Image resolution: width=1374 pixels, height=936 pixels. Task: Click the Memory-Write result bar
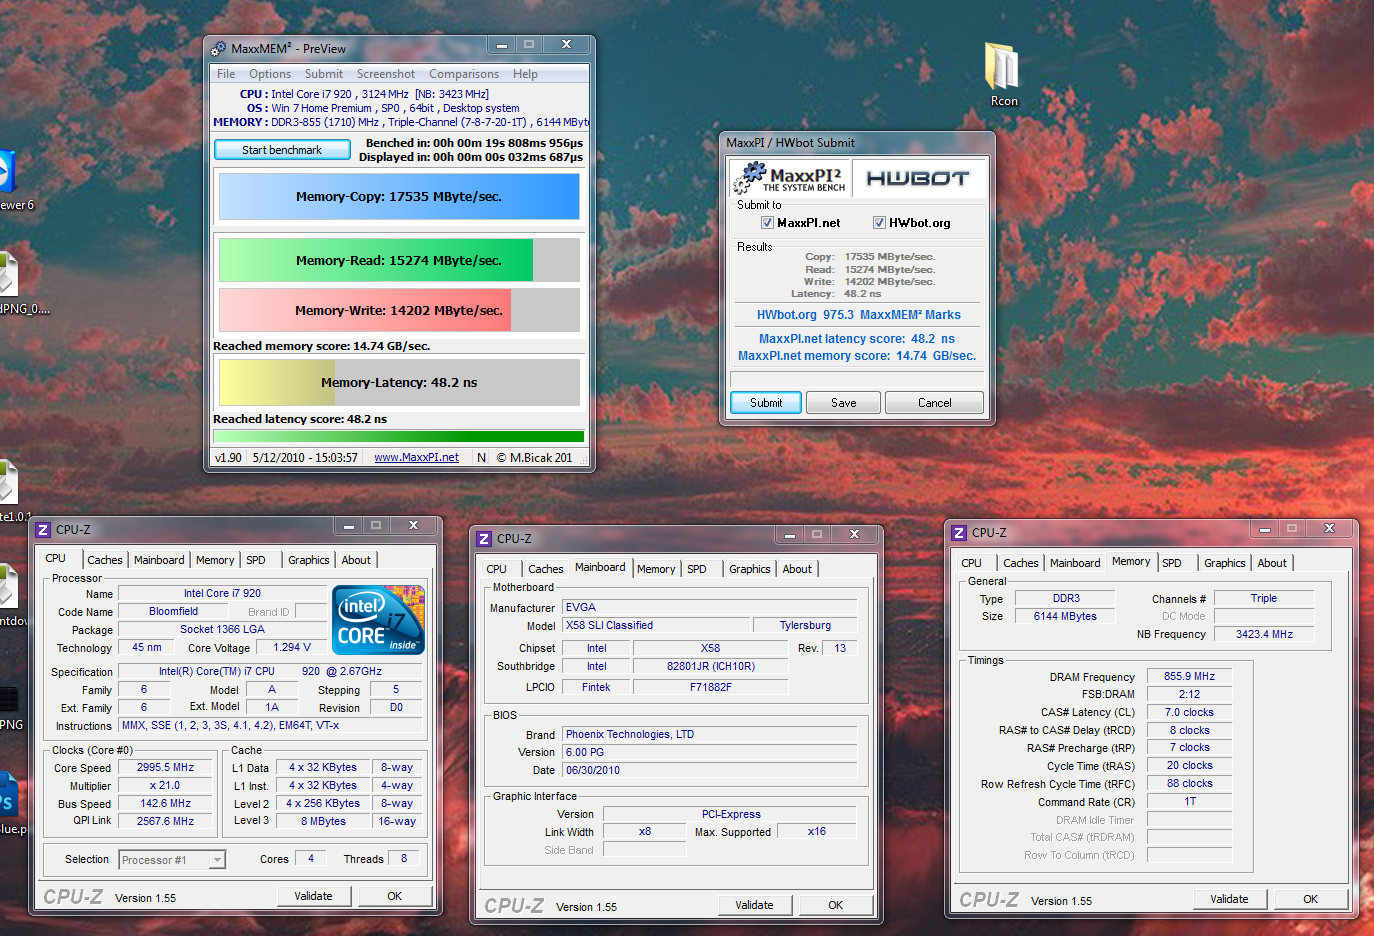(399, 310)
